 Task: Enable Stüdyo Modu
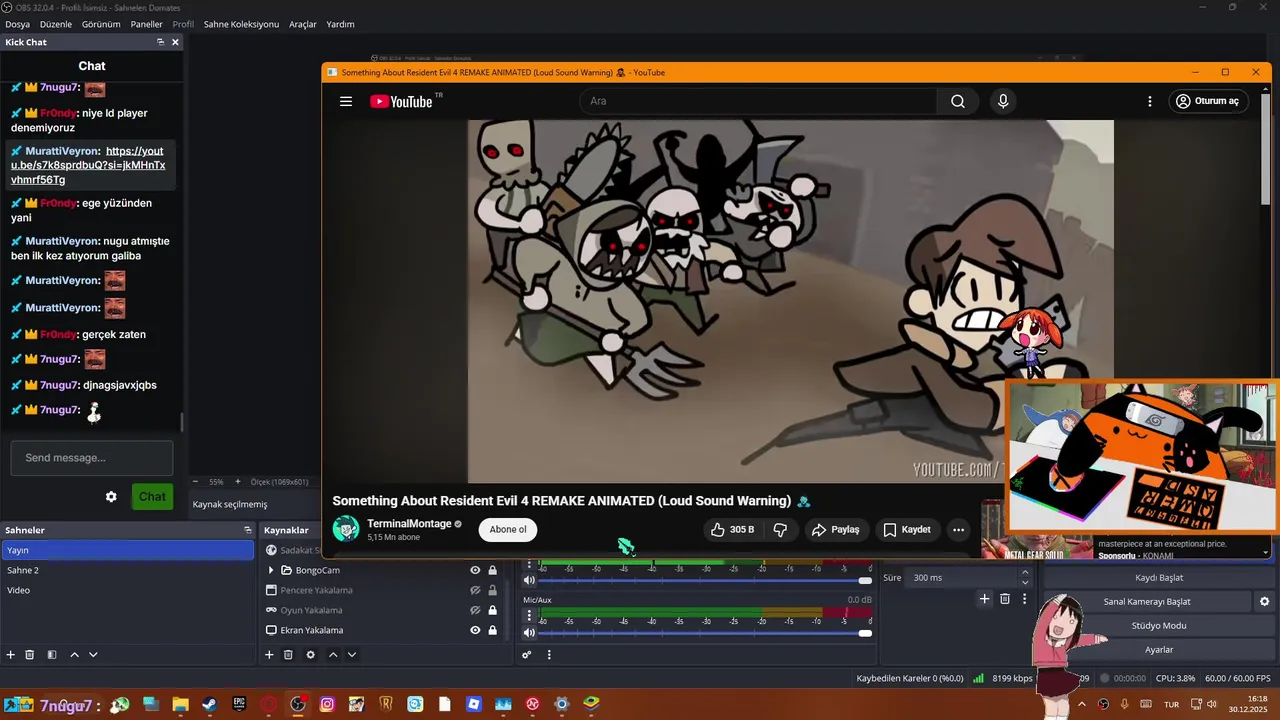1159,626
